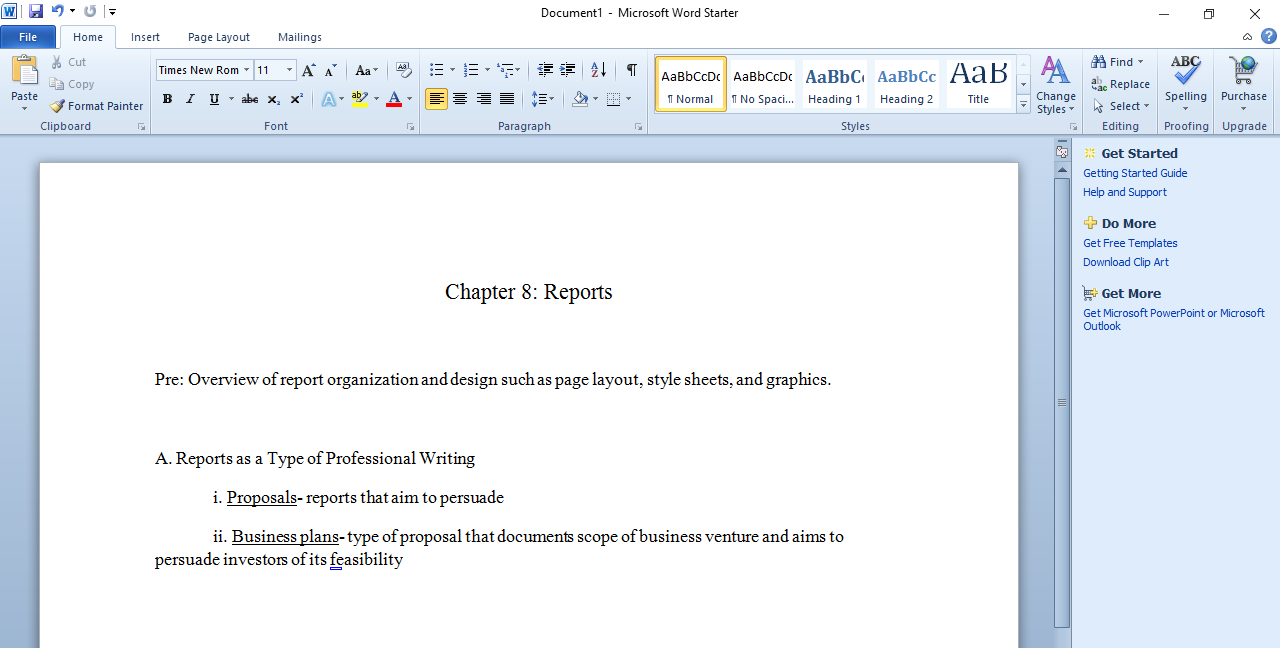Open the Line spacing dropdown

pyautogui.click(x=543, y=98)
